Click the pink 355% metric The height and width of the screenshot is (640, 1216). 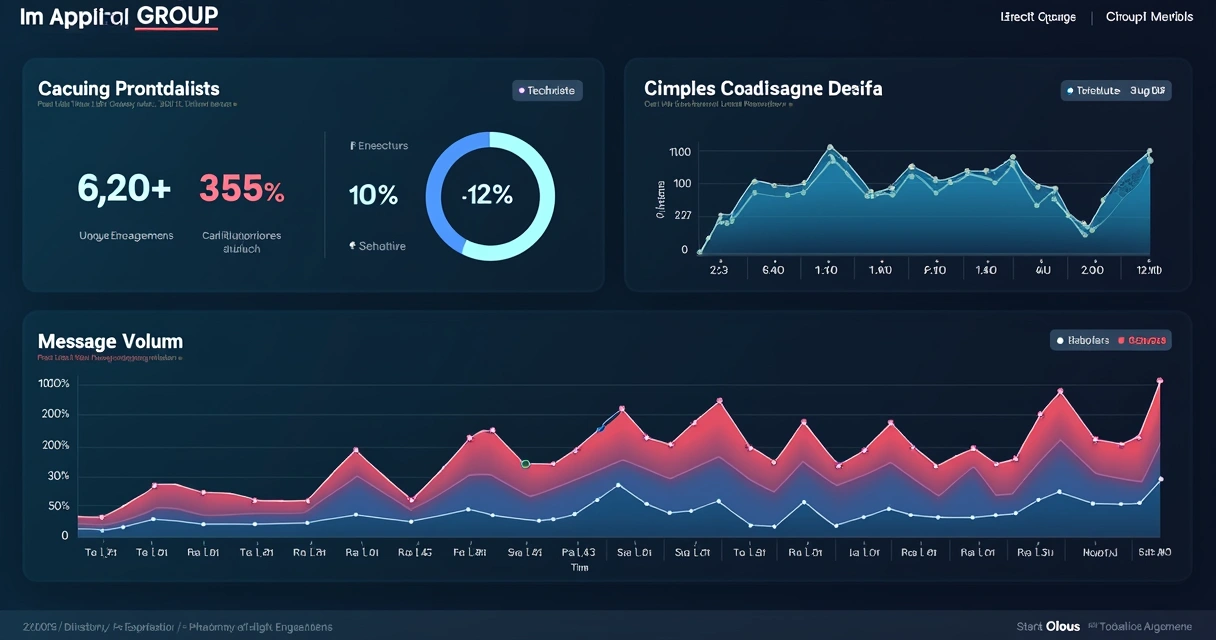242,188
